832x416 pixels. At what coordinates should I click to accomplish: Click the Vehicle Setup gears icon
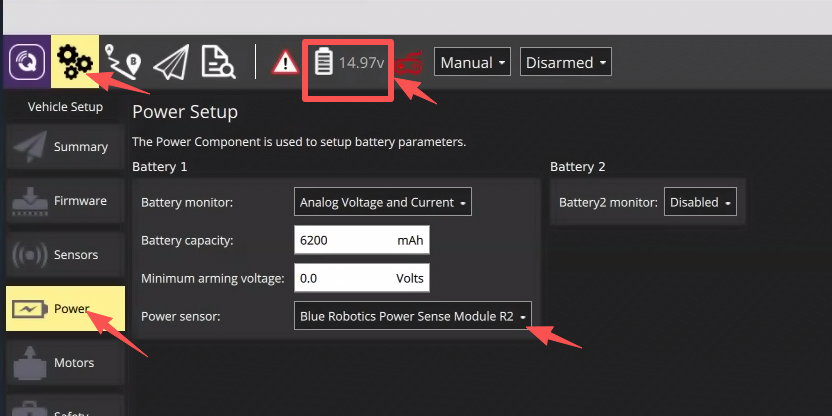[75, 62]
